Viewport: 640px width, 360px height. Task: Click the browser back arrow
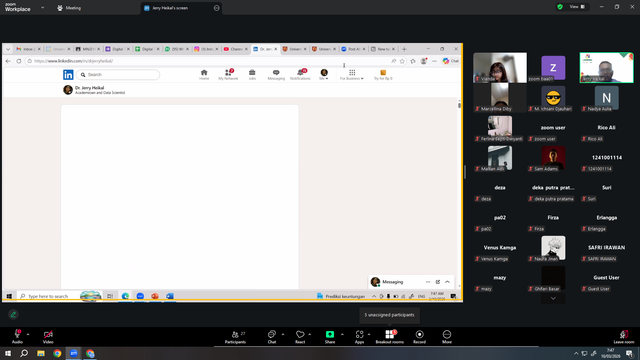pos(8,61)
